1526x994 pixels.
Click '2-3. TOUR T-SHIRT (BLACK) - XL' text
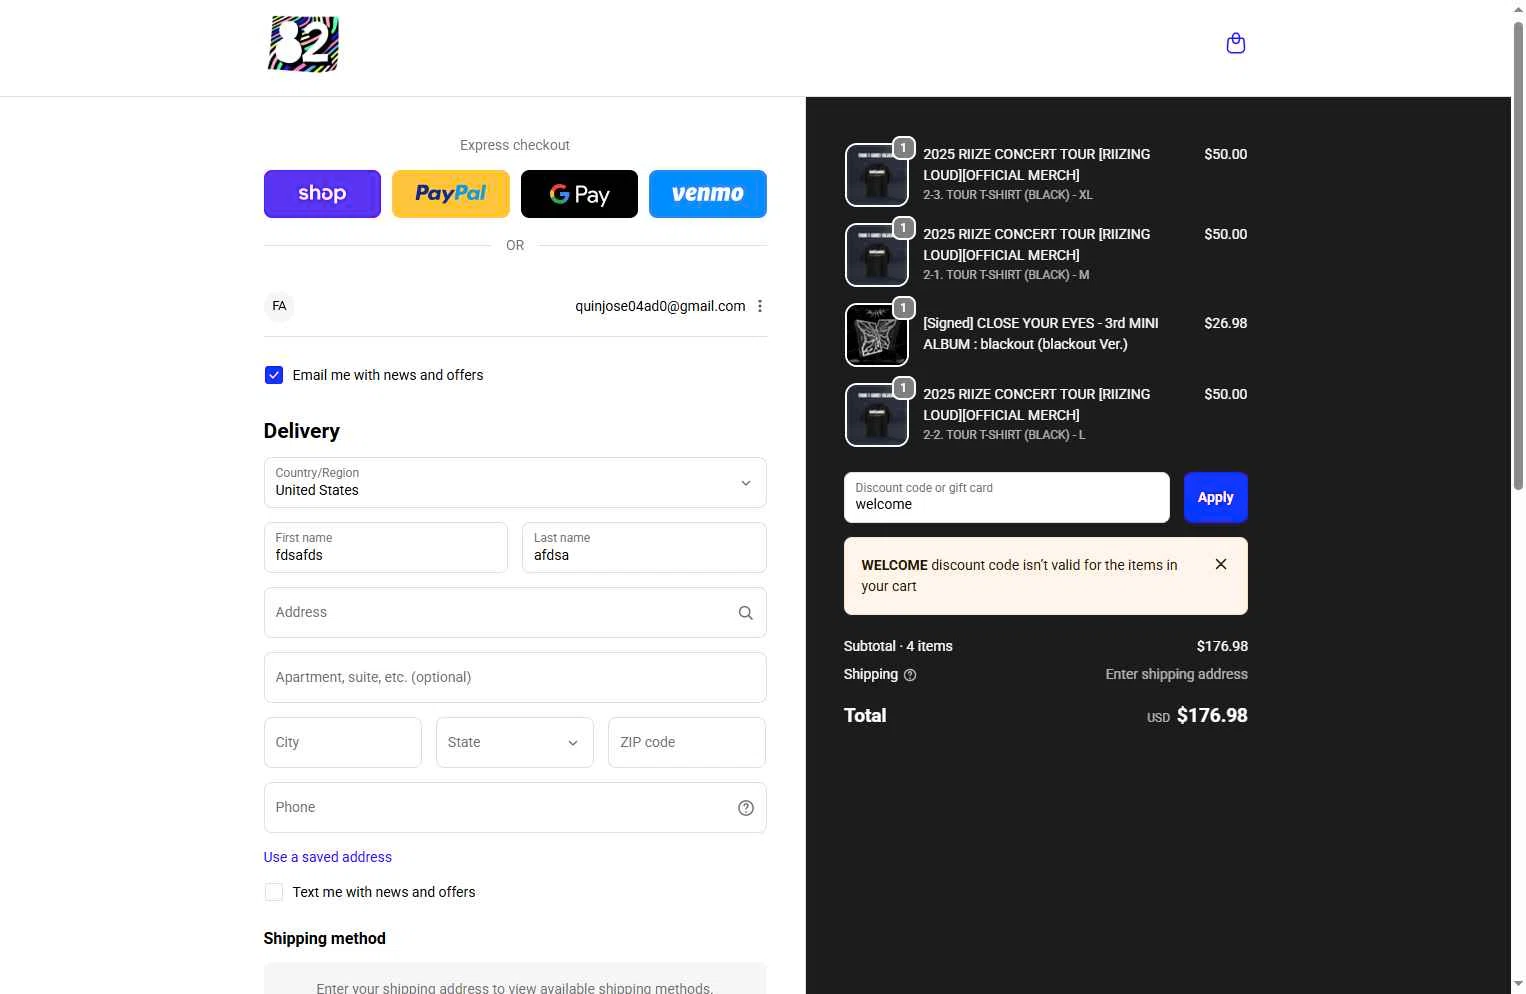tap(1008, 195)
